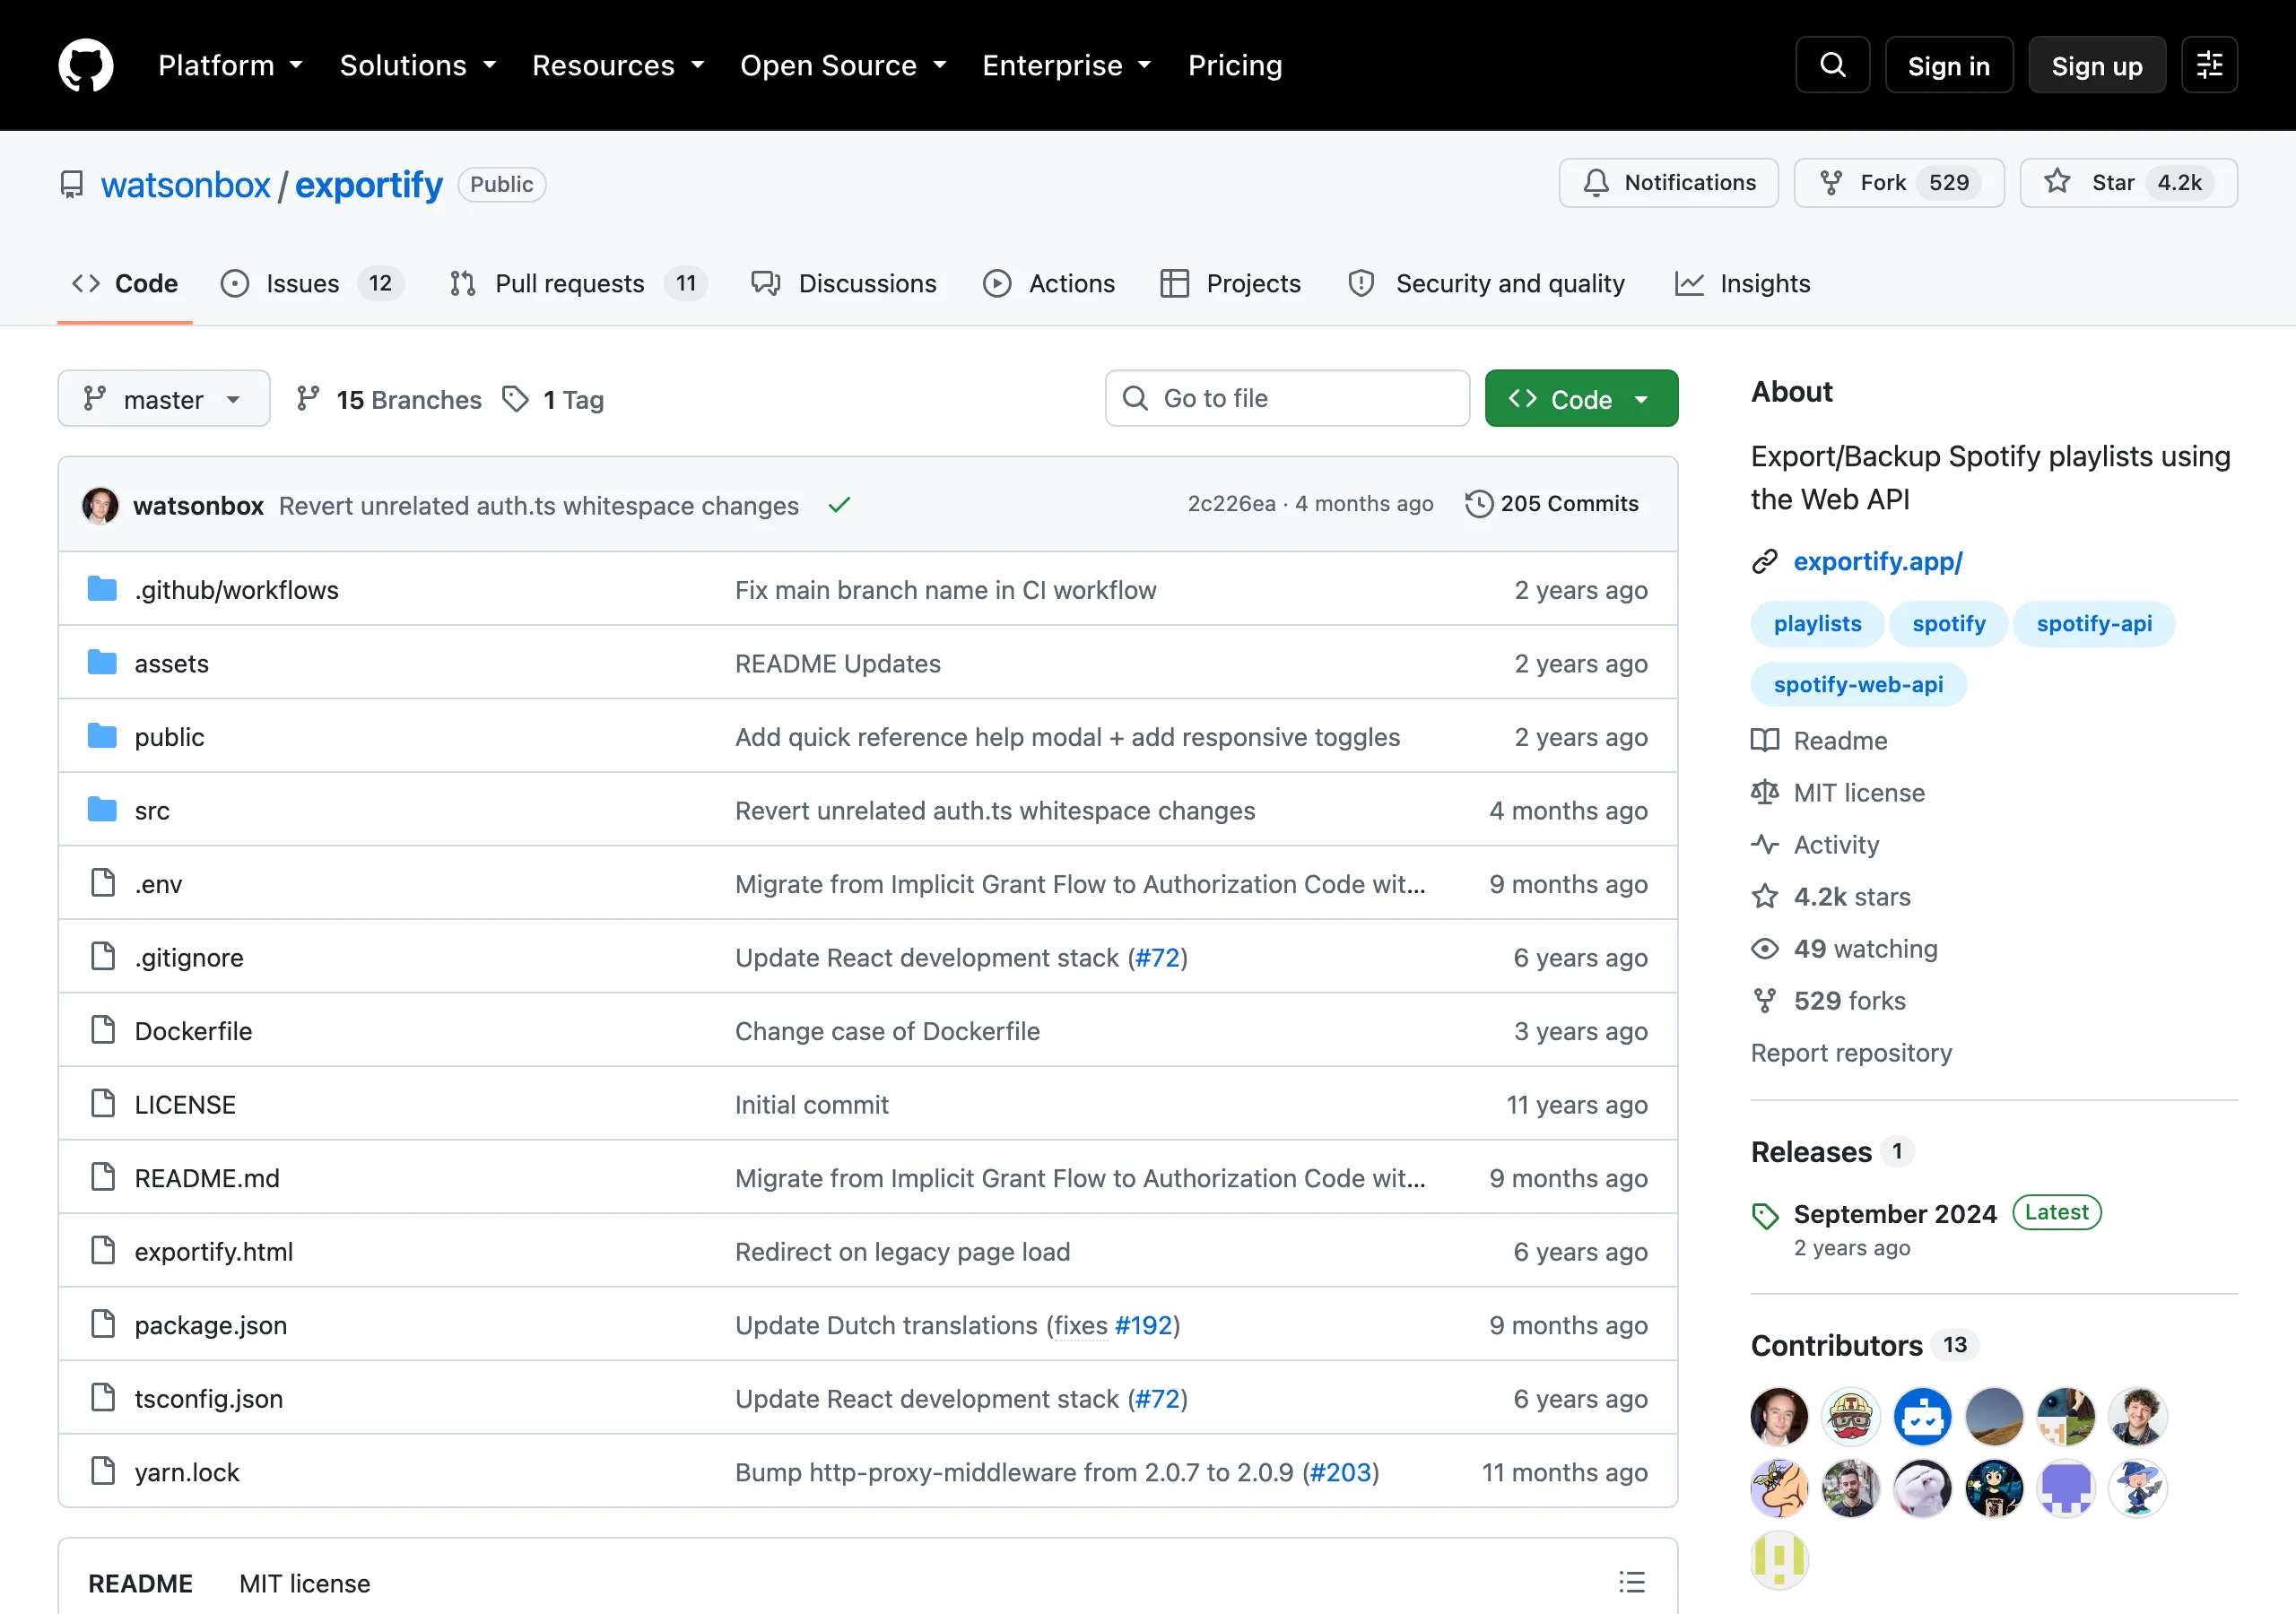Open the 2c226ea commit hash
The image size is (2296, 1614).
point(1231,503)
